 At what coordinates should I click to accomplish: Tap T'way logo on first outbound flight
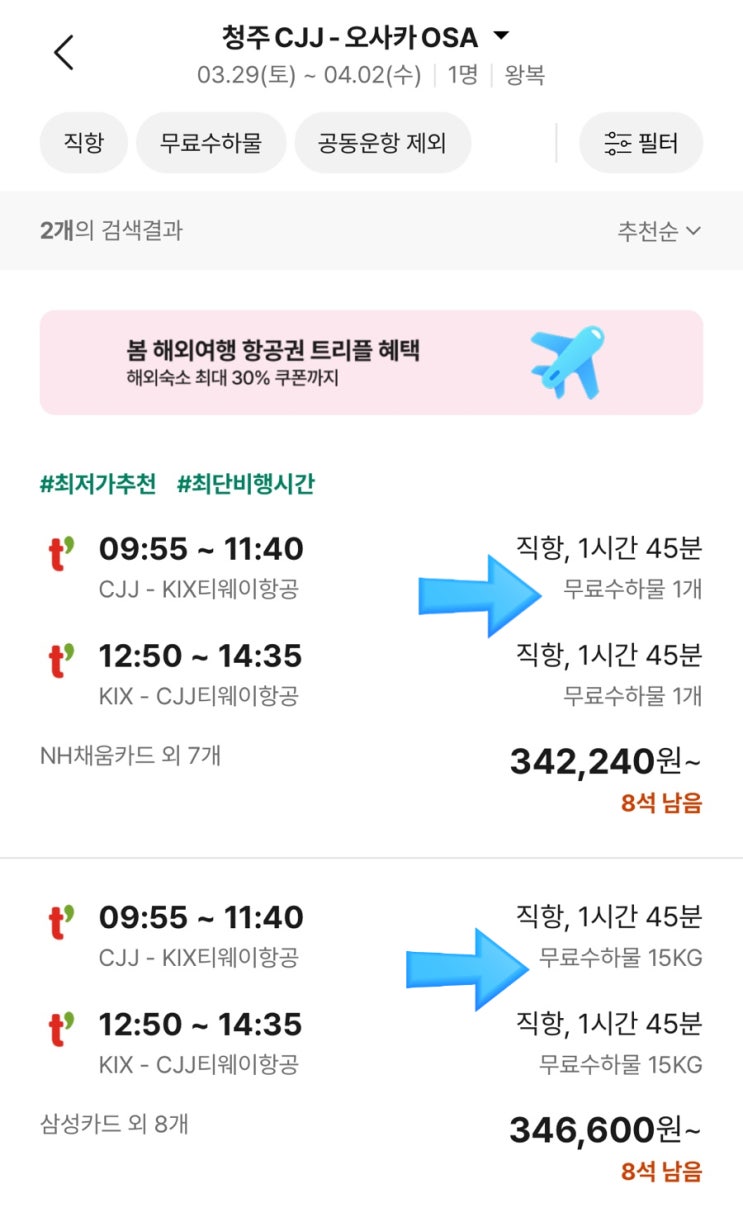[62, 552]
